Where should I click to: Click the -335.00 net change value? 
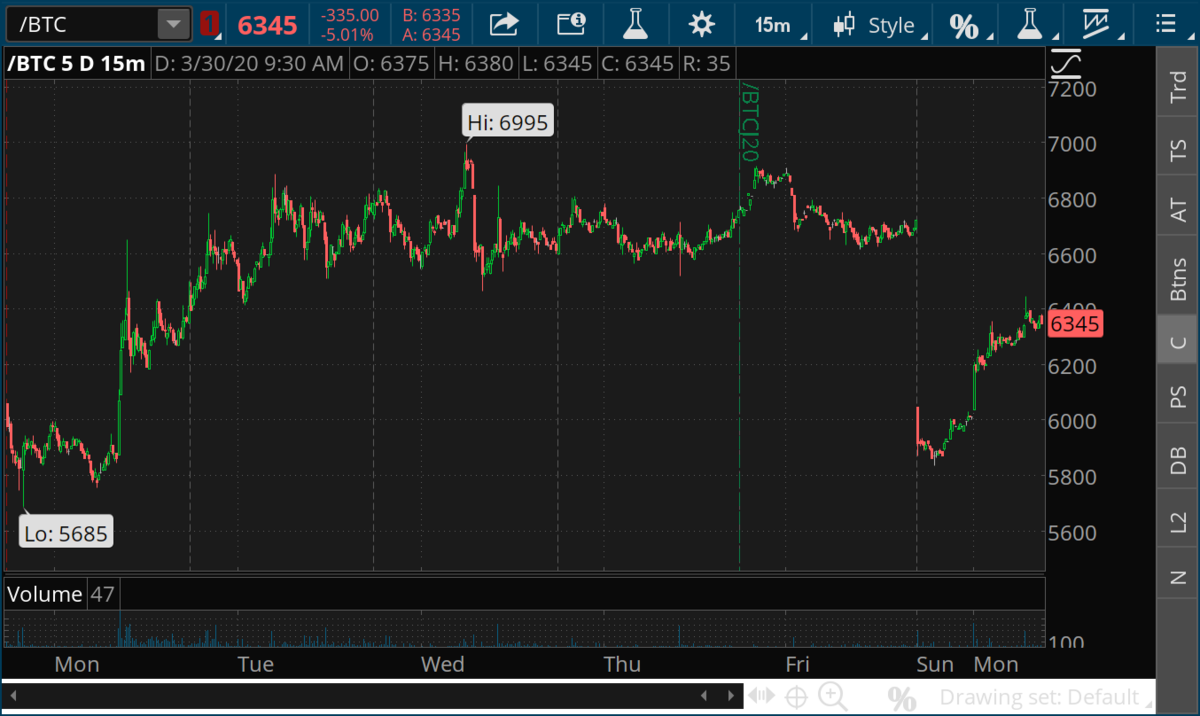click(350, 15)
